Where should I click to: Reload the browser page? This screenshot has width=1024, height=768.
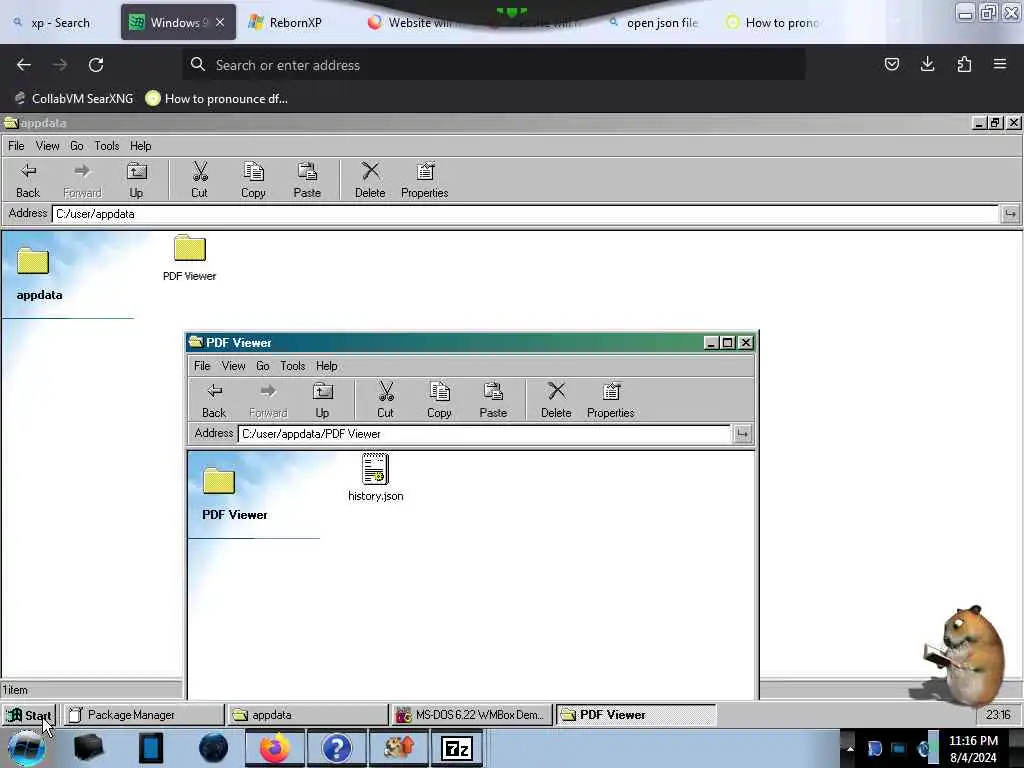(96, 65)
